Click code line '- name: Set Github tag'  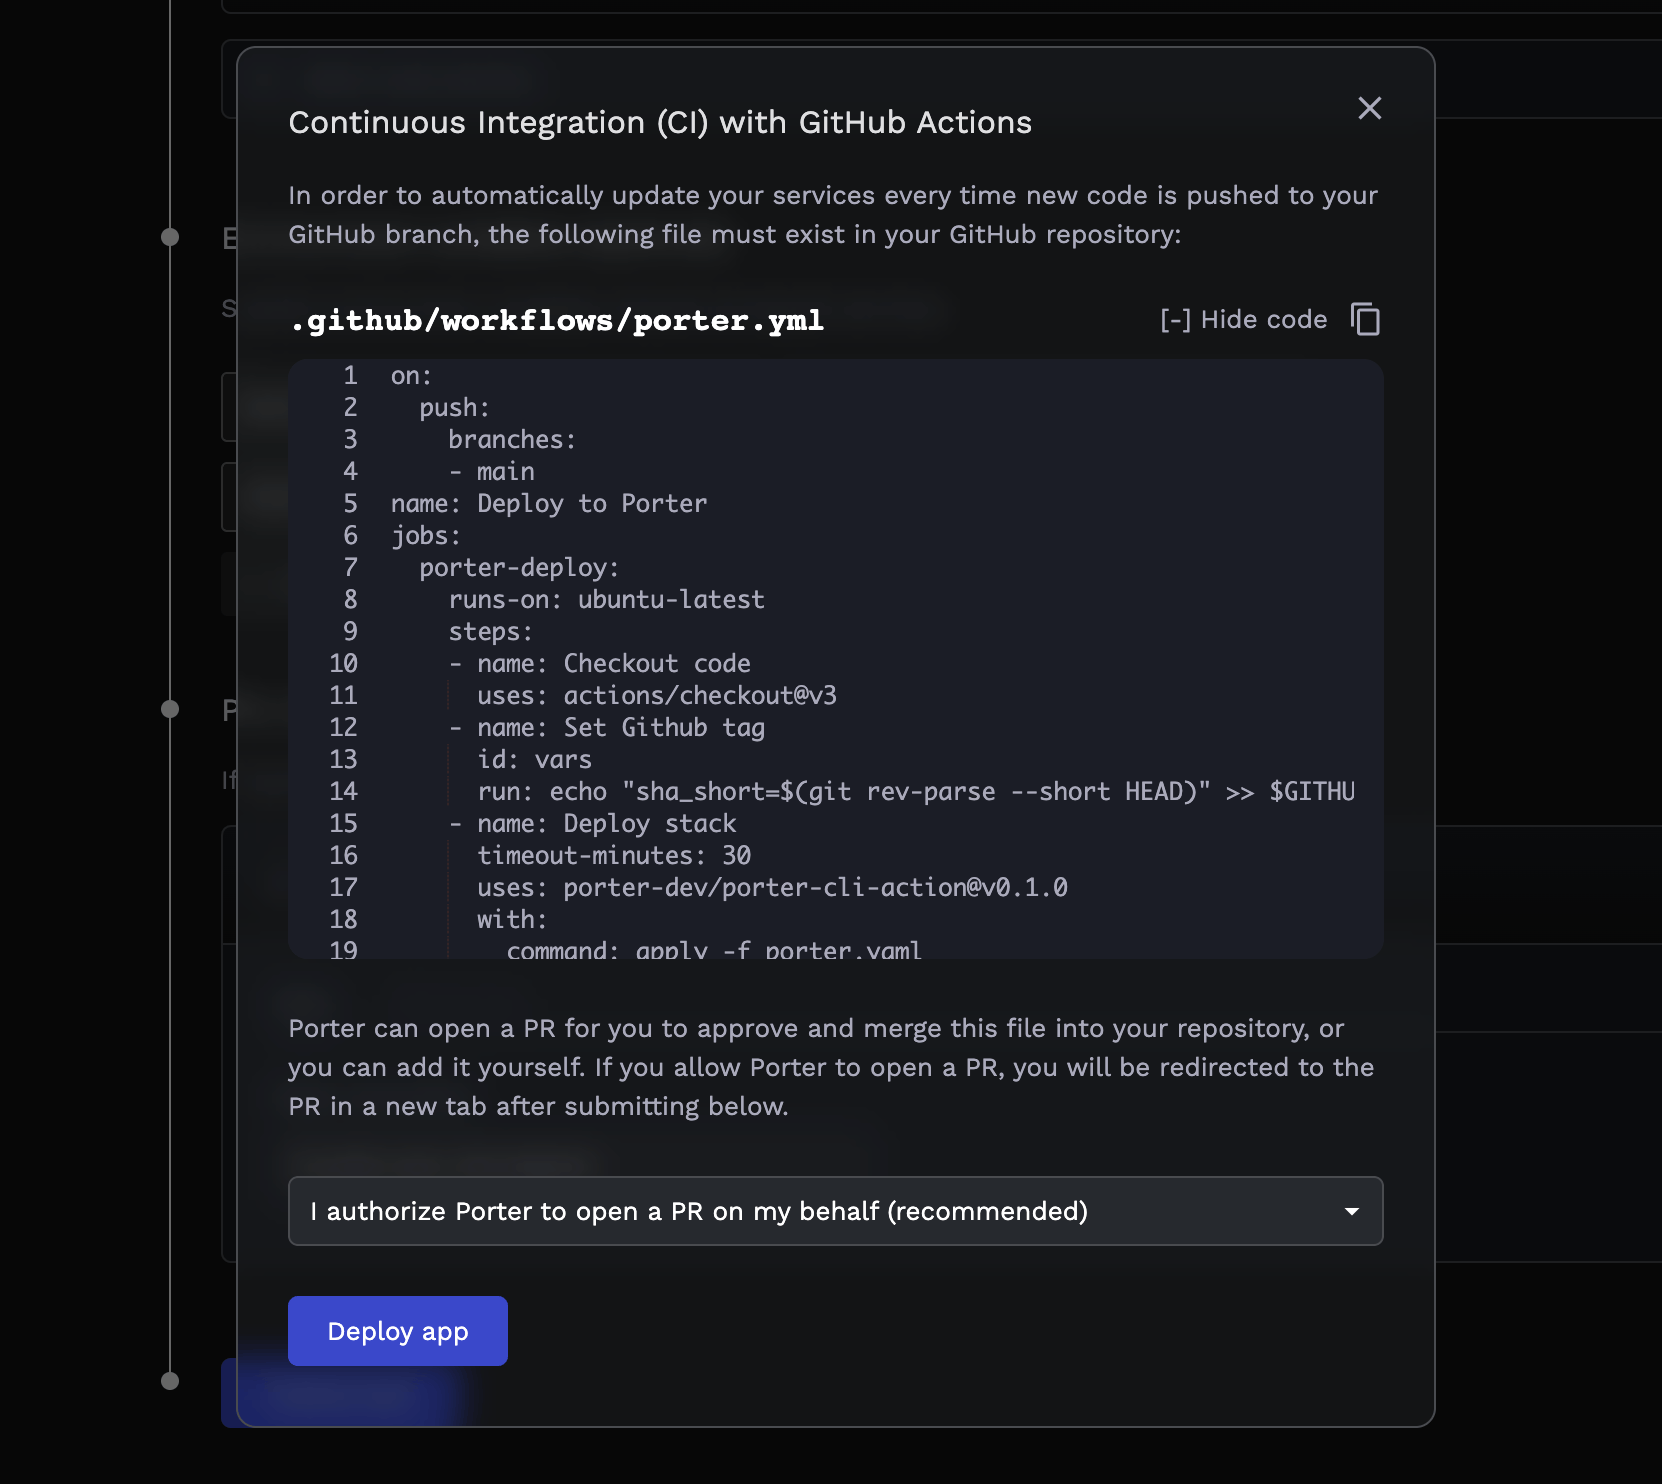tap(606, 728)
